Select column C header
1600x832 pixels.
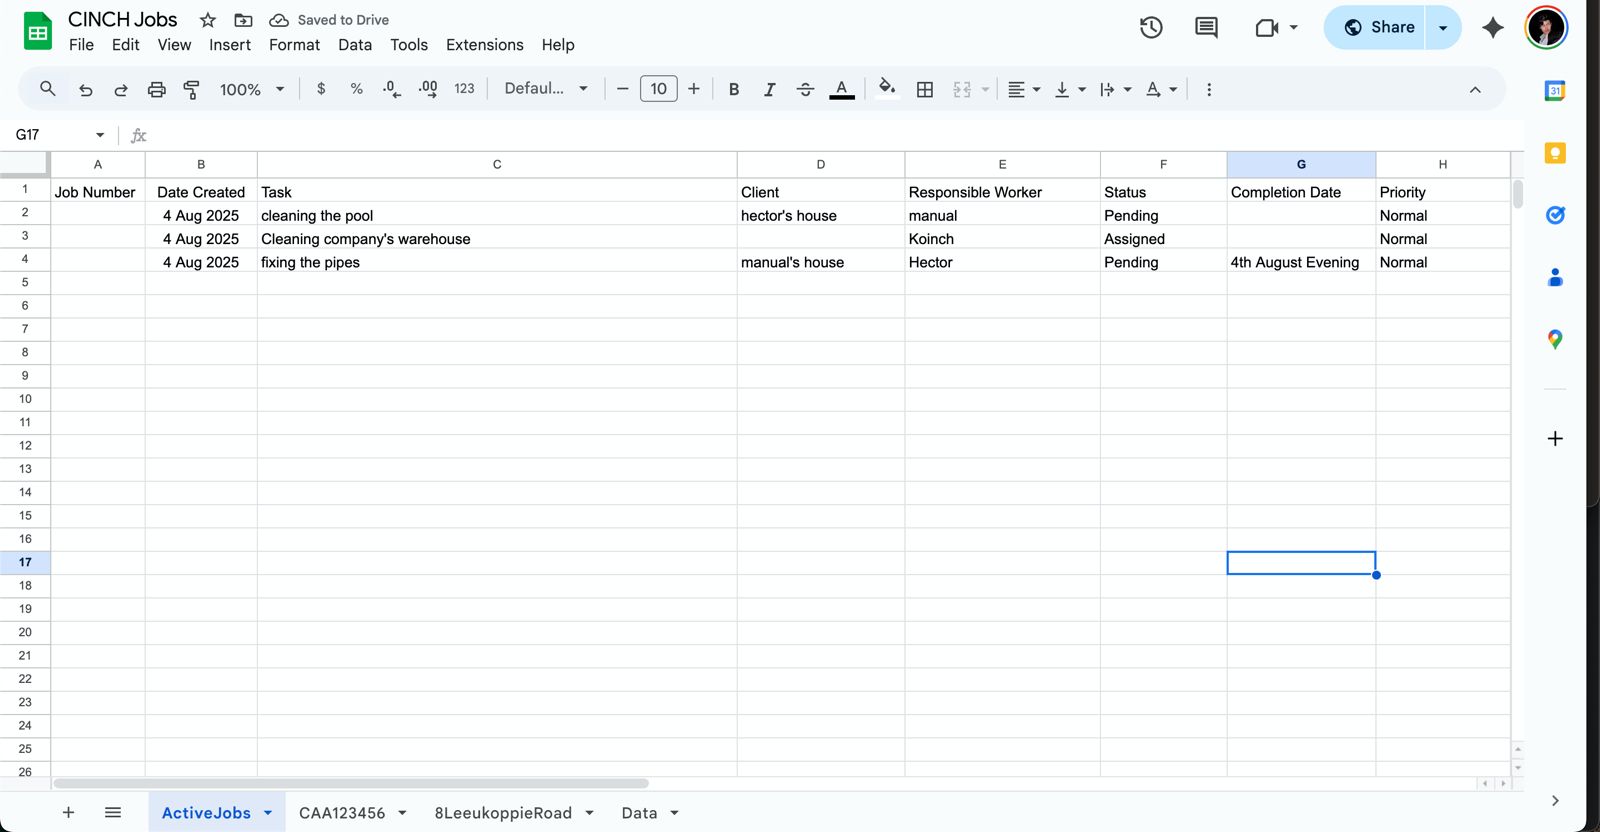497,164
